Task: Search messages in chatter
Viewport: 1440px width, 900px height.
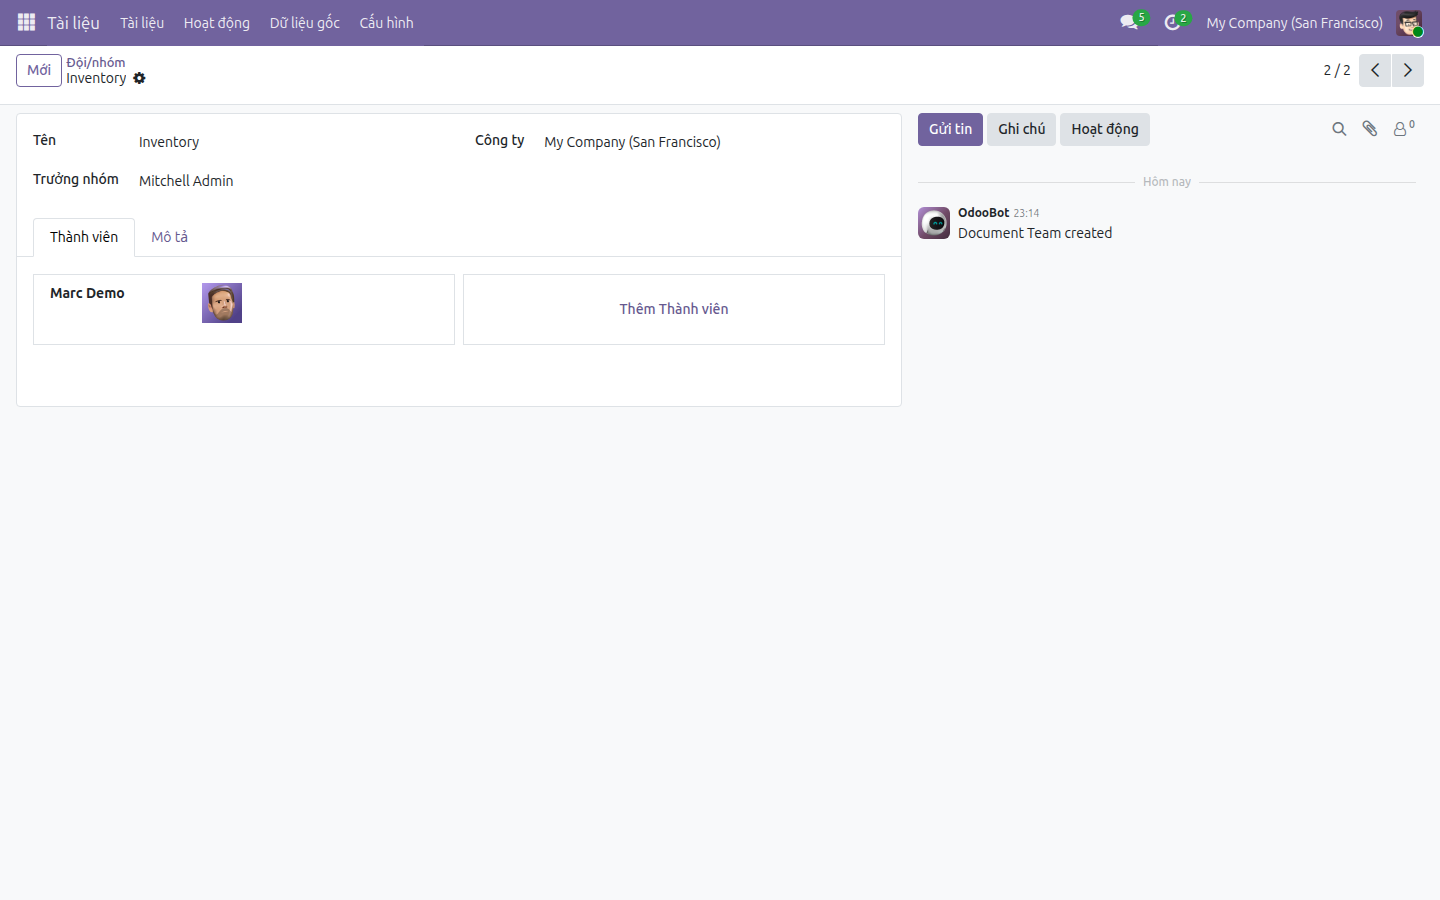Action: (1339, 129)
